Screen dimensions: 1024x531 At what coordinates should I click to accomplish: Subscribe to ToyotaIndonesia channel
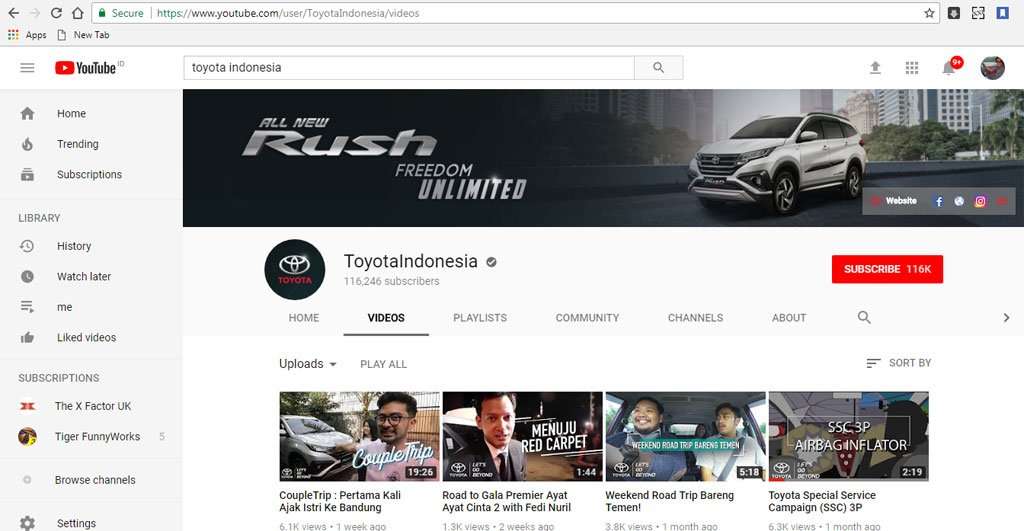pos(887,269)
